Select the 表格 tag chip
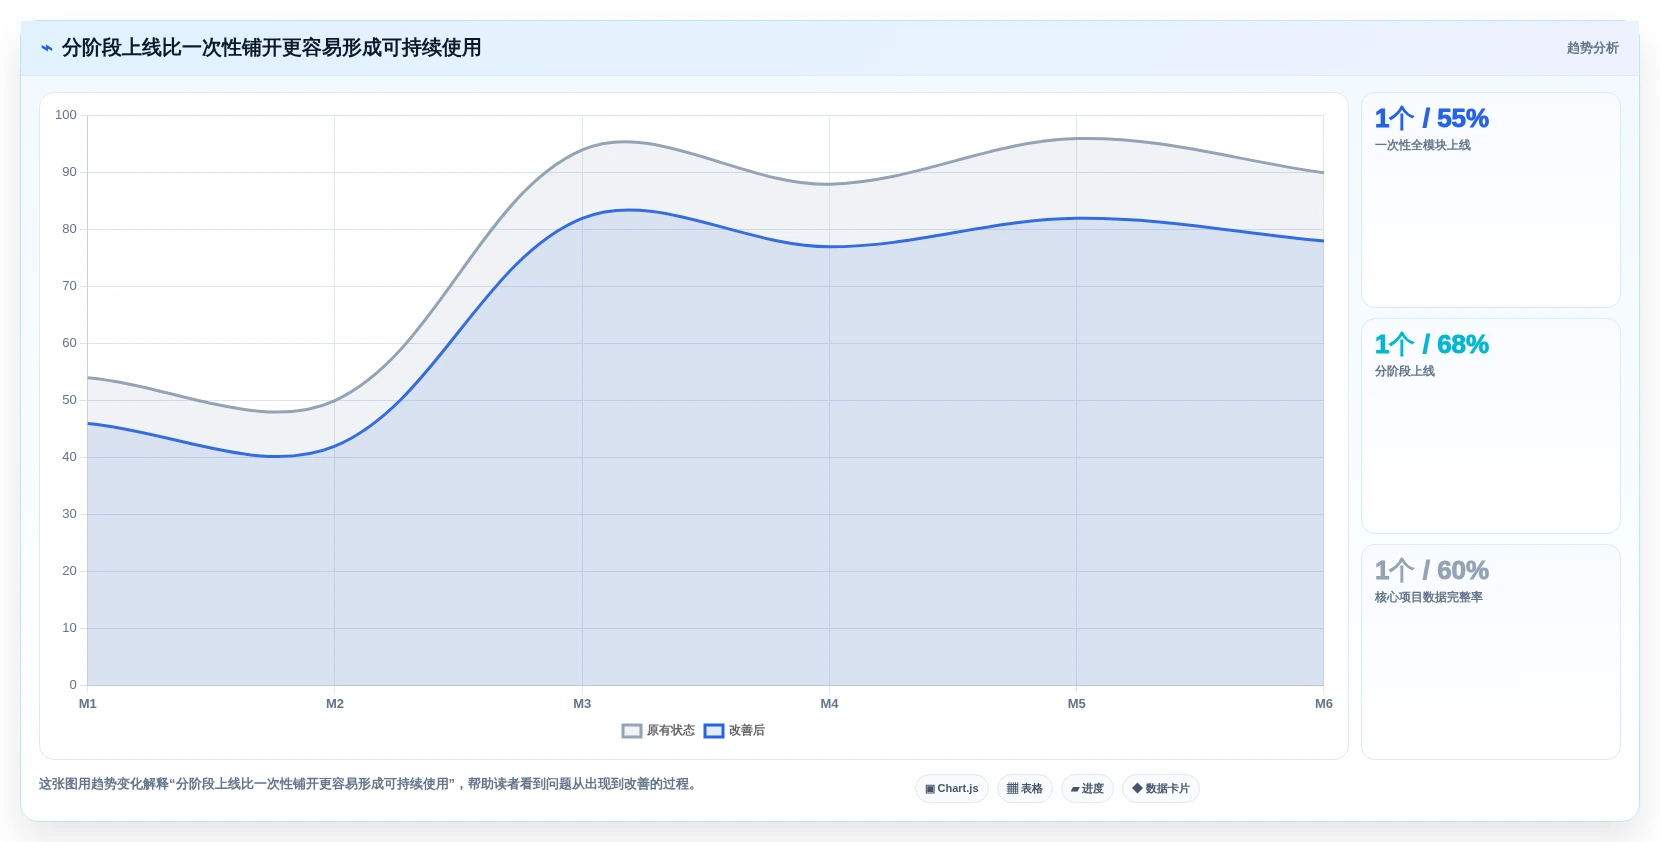 1025,789
